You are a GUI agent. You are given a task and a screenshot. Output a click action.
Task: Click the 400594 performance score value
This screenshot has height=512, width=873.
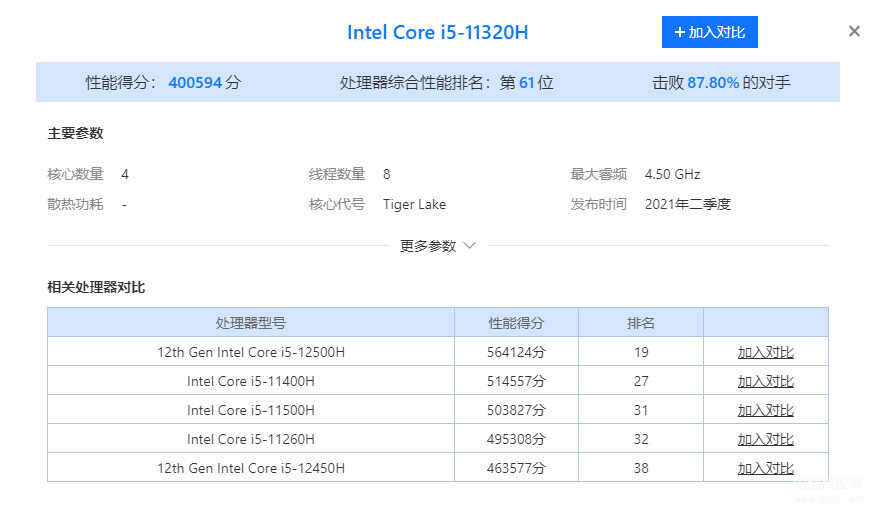(195, 82)
